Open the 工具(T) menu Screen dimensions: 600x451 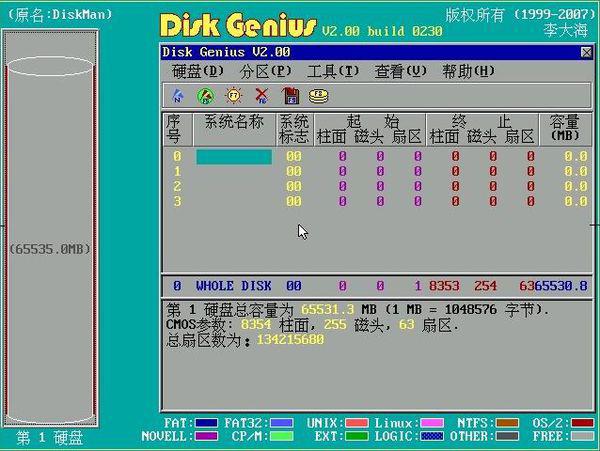[x=333, y=72]
